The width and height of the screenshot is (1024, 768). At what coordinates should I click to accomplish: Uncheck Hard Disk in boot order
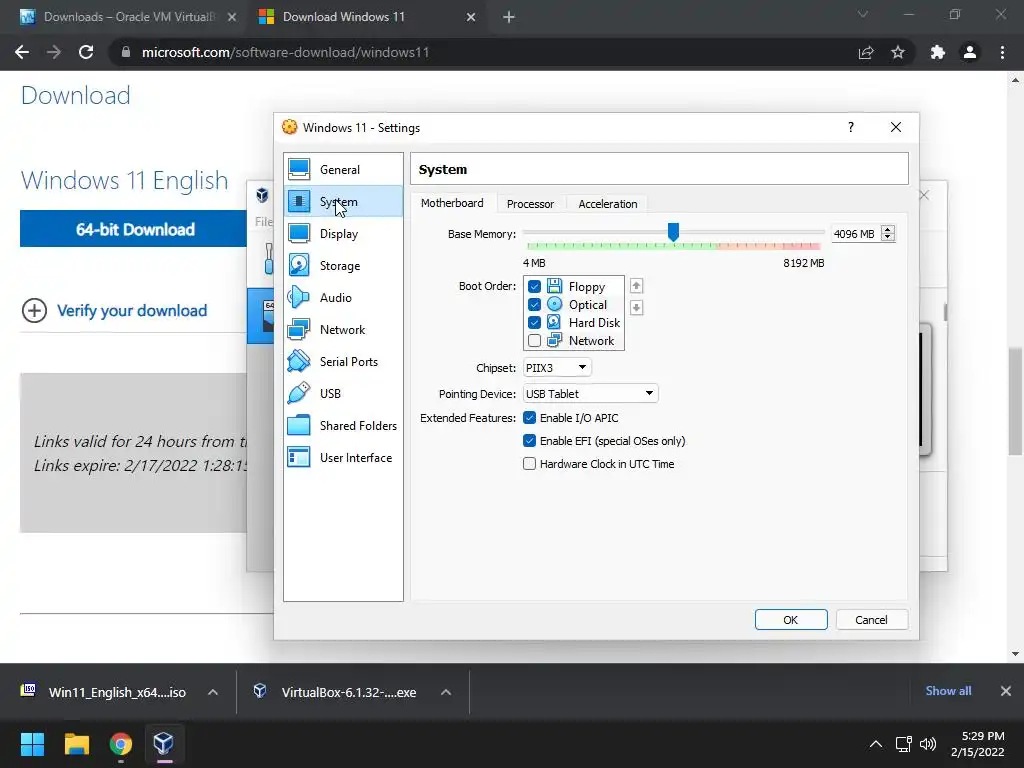click(x=534, y=323)
